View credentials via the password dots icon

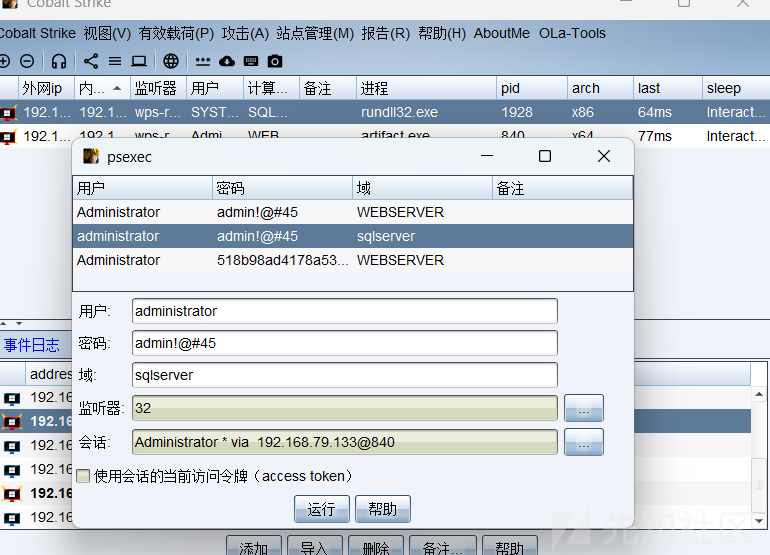coord(203,61)
